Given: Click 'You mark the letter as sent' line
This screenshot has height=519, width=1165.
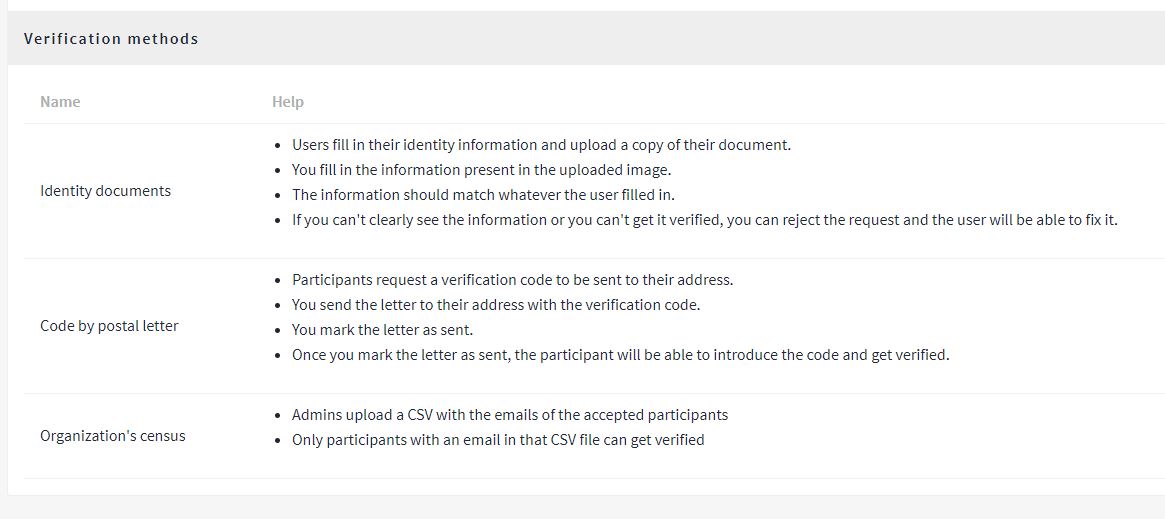Looking at the screenshot, I should [x=383, y=330].
